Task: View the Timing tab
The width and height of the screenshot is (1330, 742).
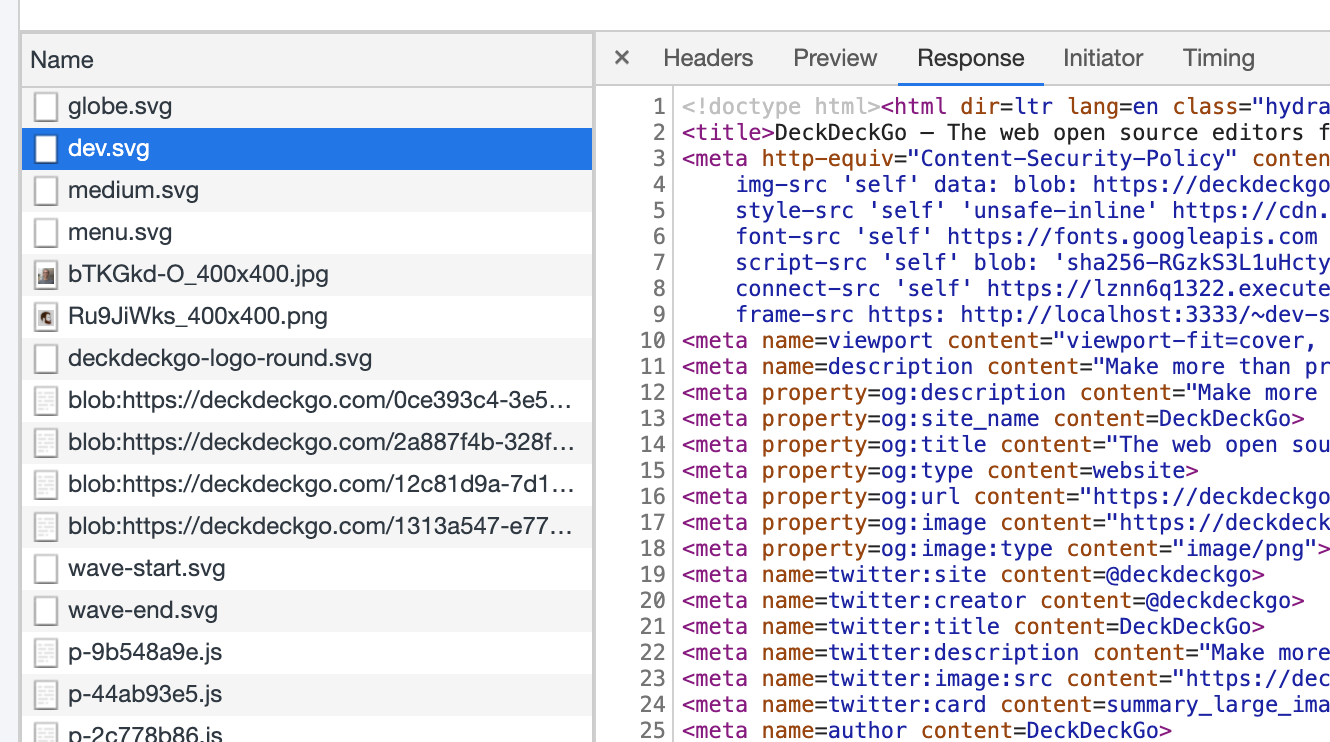Action: pyautogui.click(x=1218, y=58)
